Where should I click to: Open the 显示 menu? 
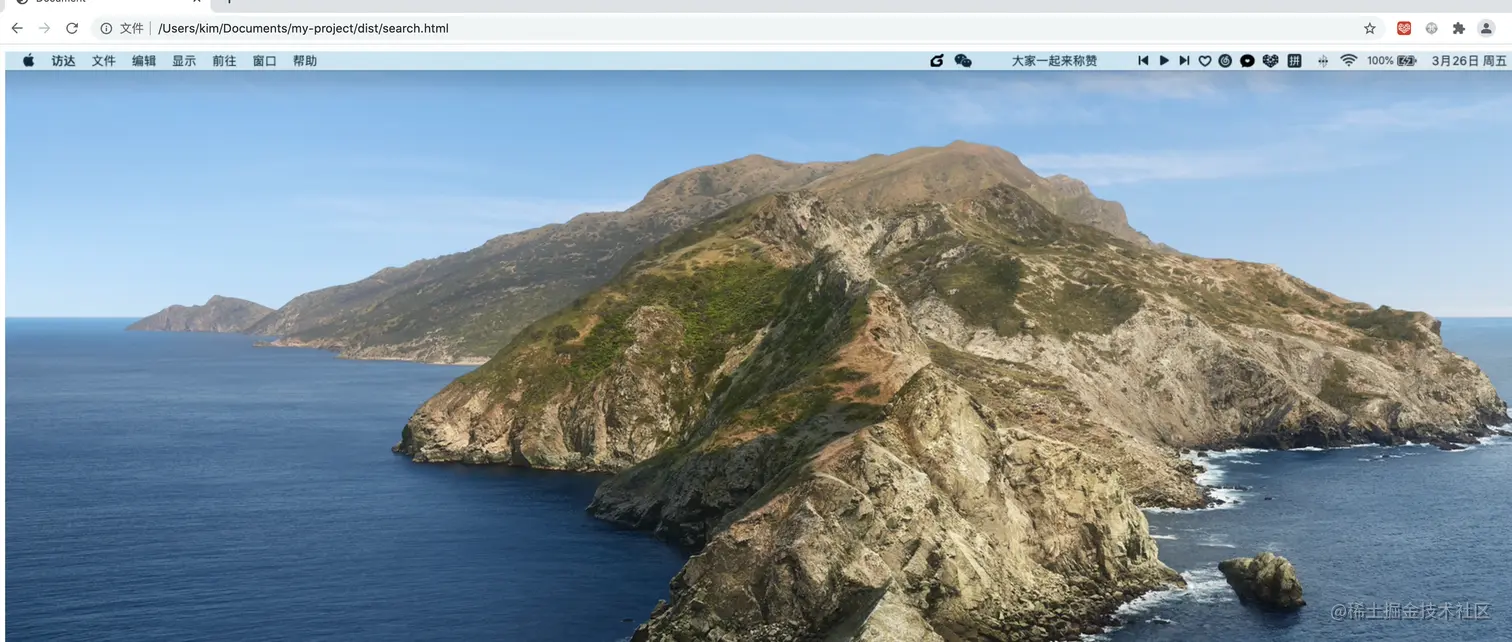pos(184,61)
